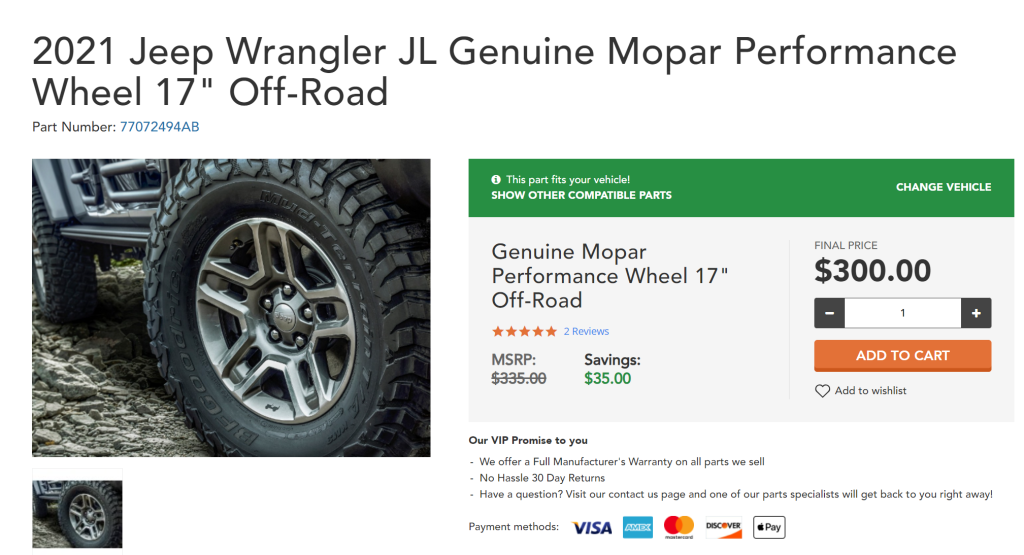The image size is (1024, 555).
Task: Select the small wheel thumbnail image
Action: pos(77,514)
